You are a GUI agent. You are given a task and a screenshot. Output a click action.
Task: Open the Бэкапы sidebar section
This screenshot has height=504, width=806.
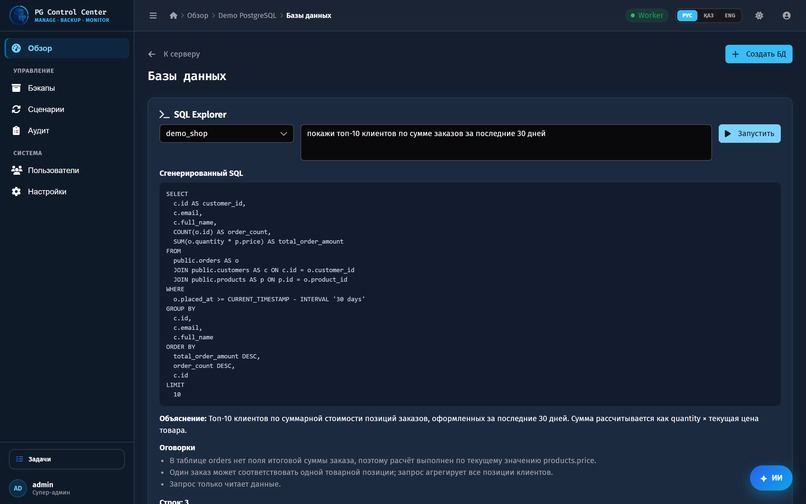coord(67,88)
